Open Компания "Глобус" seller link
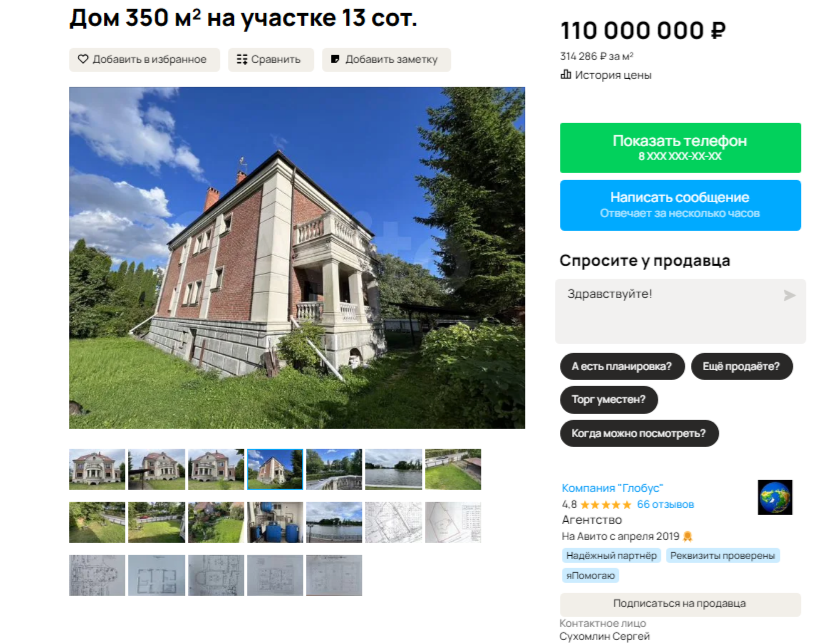820x644 pixels. [612, 488]
